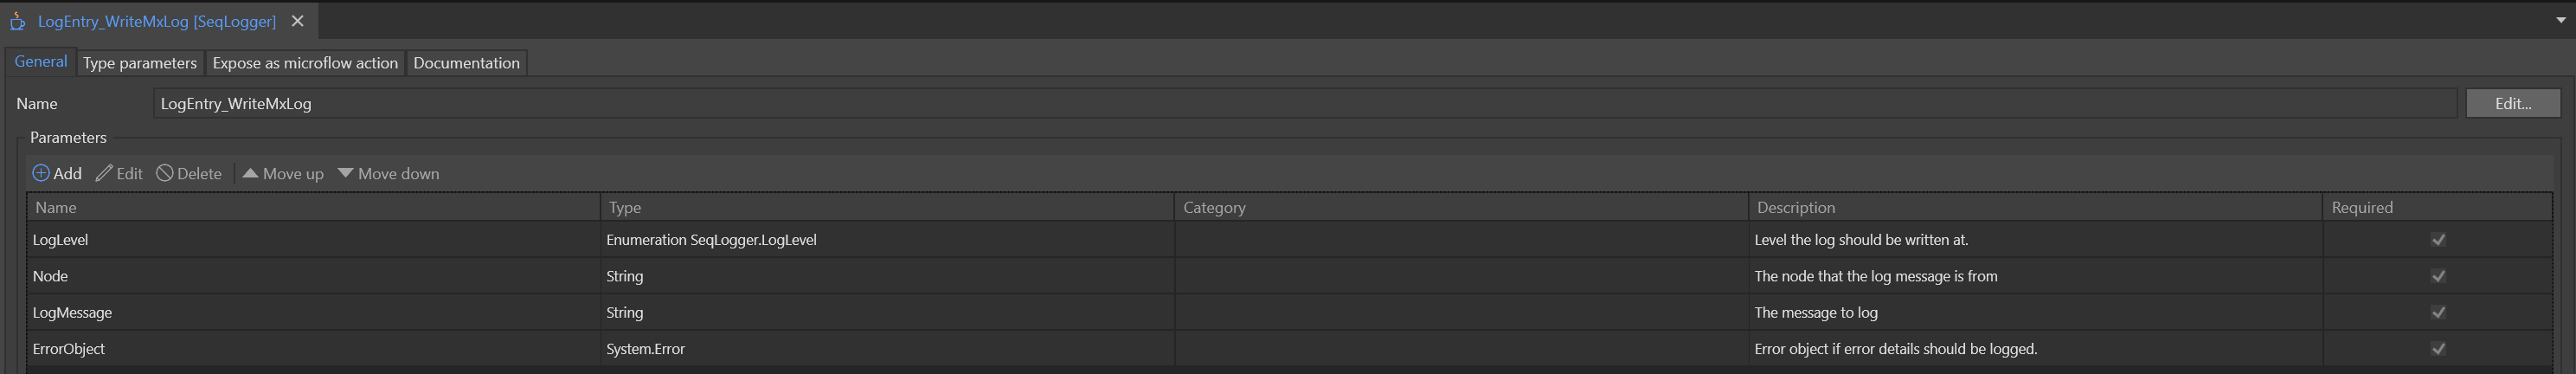Image resolution: width=2576 pixels, height=374 pixels.
Task: Open the document tabs dropdown arrow
Action: click(2560, 21)
